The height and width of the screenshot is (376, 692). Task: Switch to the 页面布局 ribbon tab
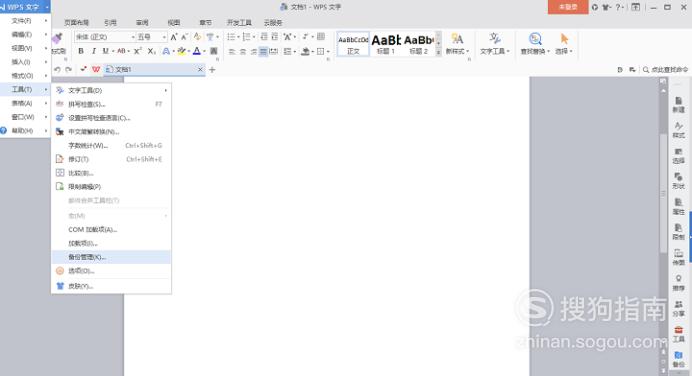[x=77, y=23]
